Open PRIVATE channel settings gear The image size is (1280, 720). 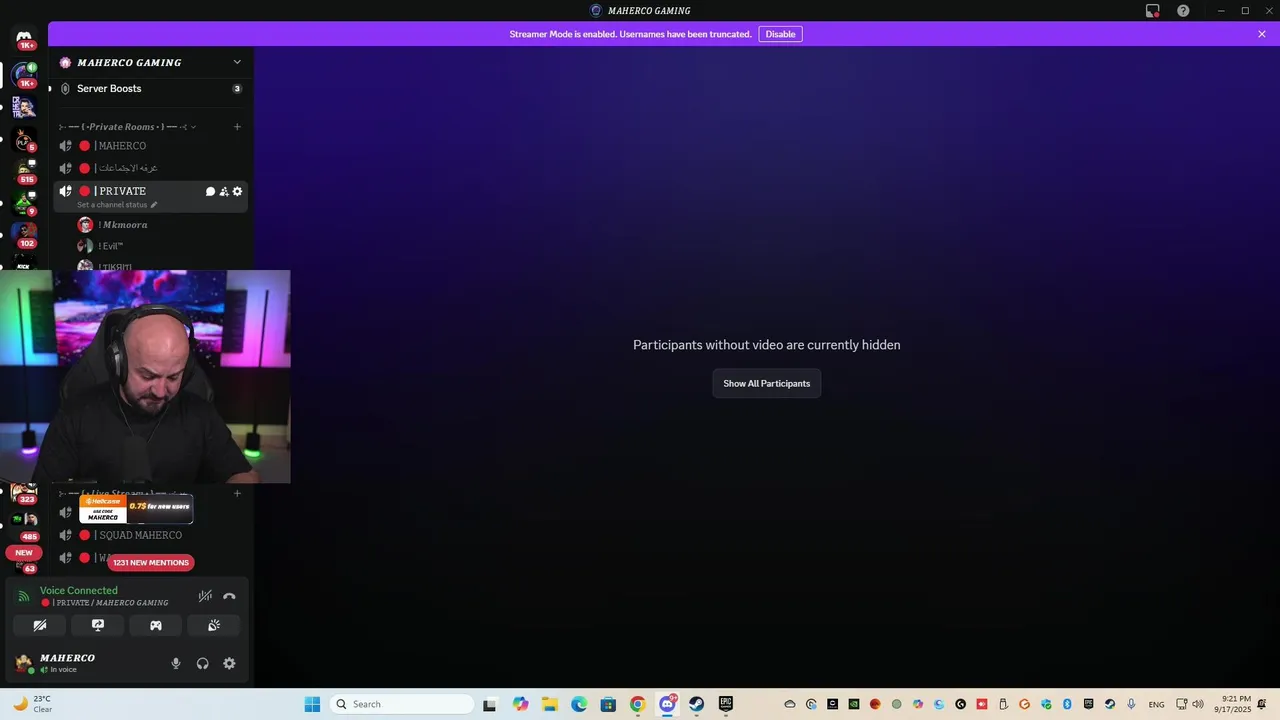click(237, 191)
